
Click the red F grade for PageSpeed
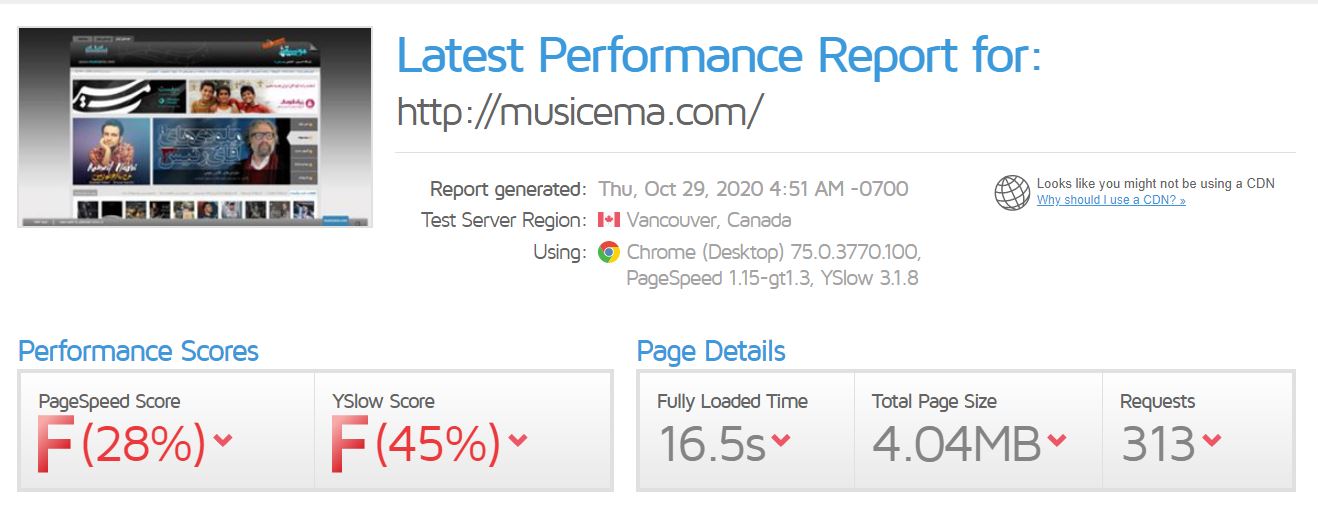55,445
